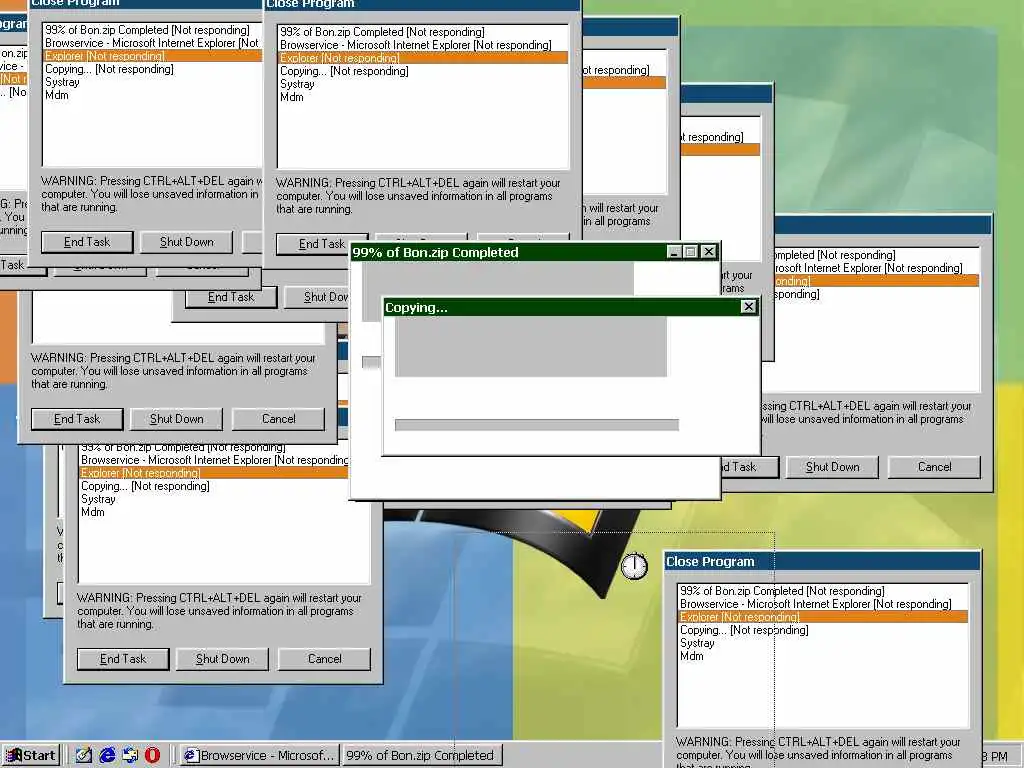Click the bottom-right Close Program dialog title bar
Screen dimensions: 1024x768
(x=823, y=562)
